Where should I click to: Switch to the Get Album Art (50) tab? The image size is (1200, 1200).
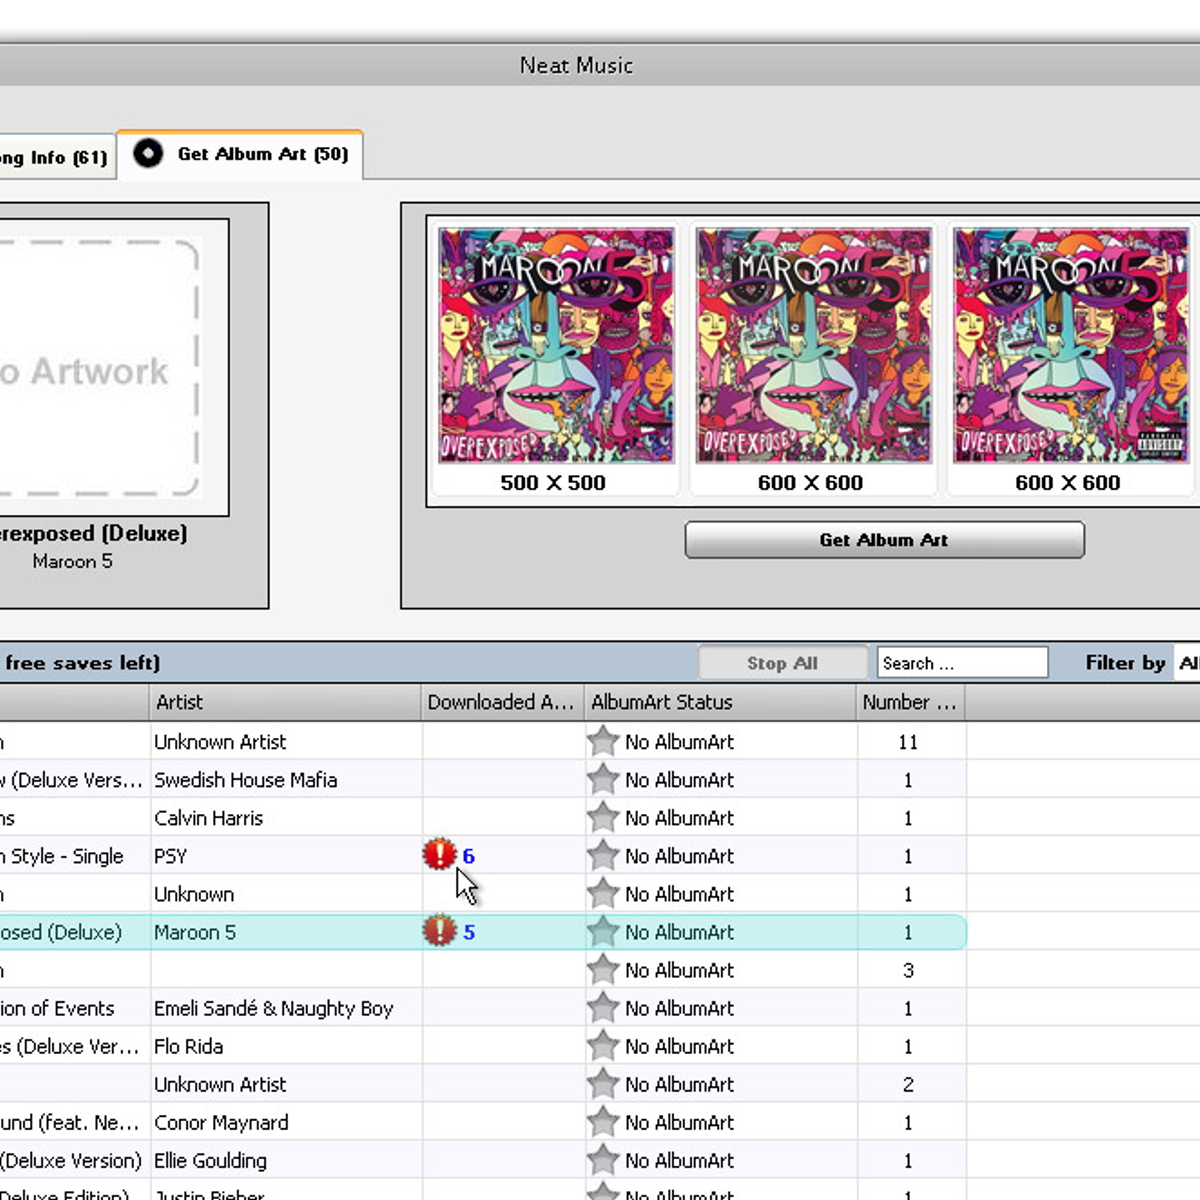pyautogui.click(x=262, y=154)
